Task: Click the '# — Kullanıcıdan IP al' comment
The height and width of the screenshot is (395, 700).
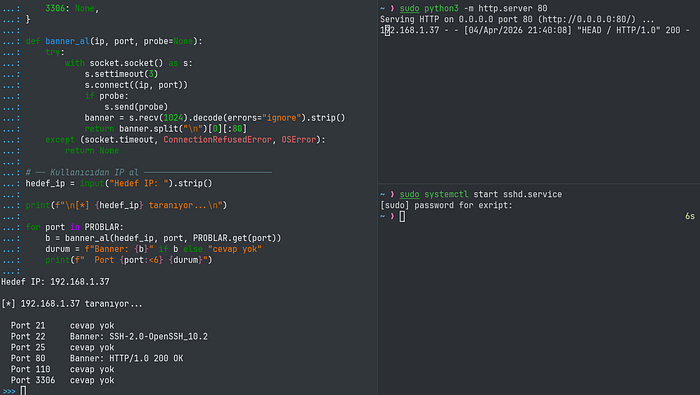Action: [x=149, y=172]
